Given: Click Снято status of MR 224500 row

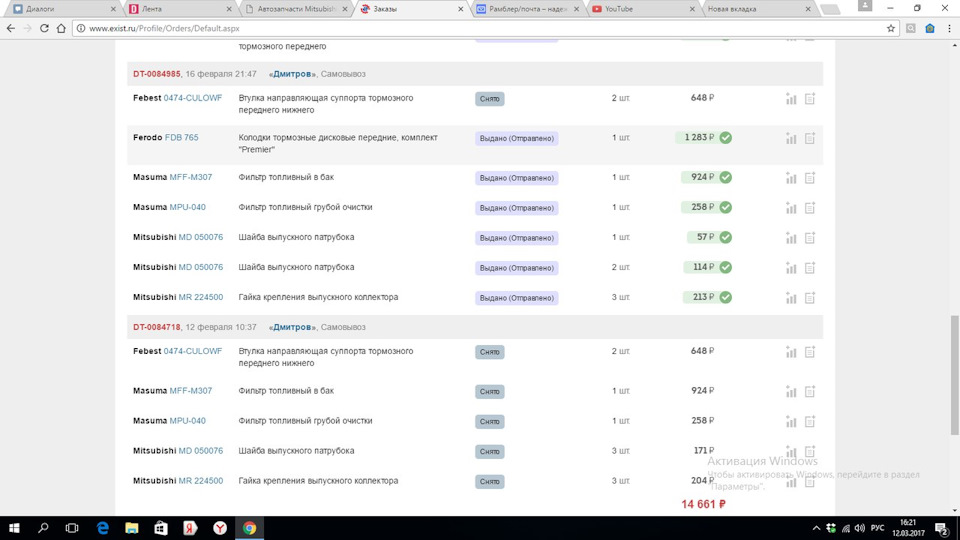Looking at the screenshot, I should click(x=490, y=481).
